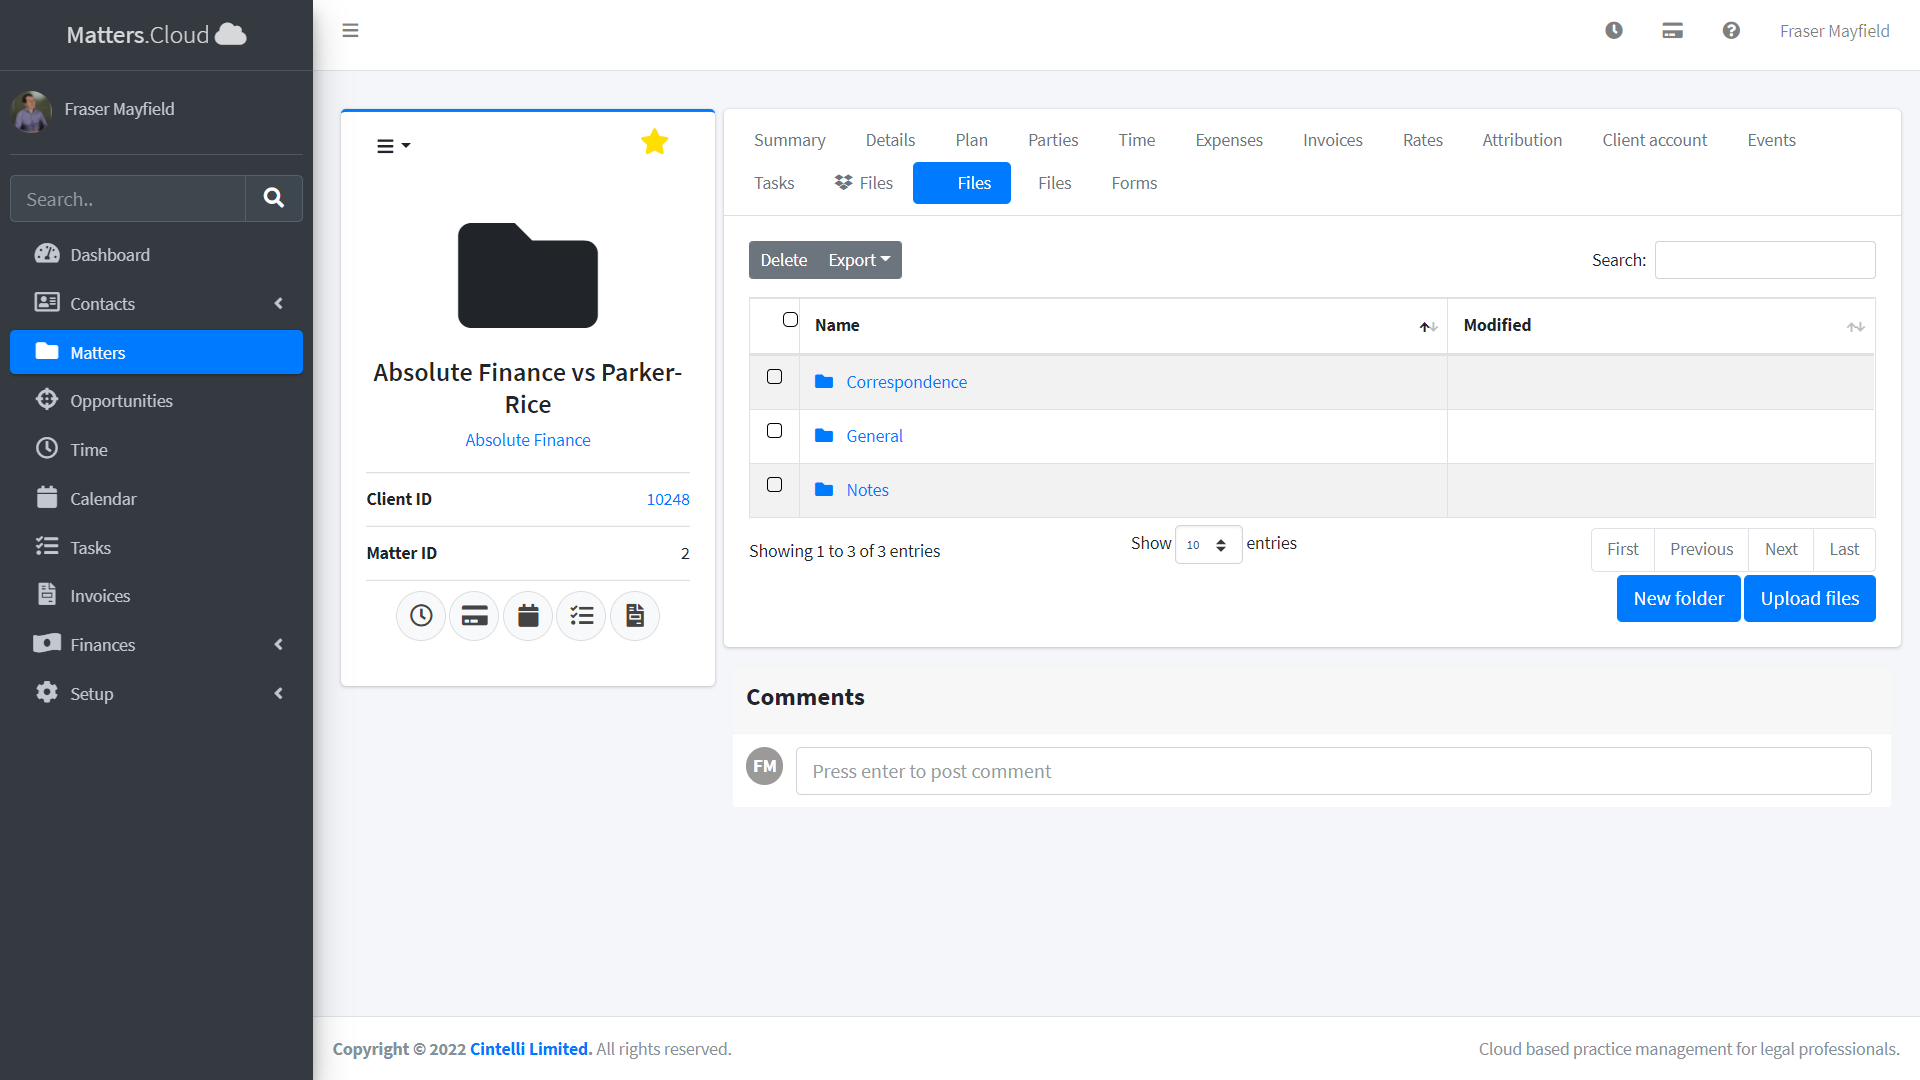Open the Absolute Finance client link
This screenshot has height=1080, width=1920.
(527, 440)
